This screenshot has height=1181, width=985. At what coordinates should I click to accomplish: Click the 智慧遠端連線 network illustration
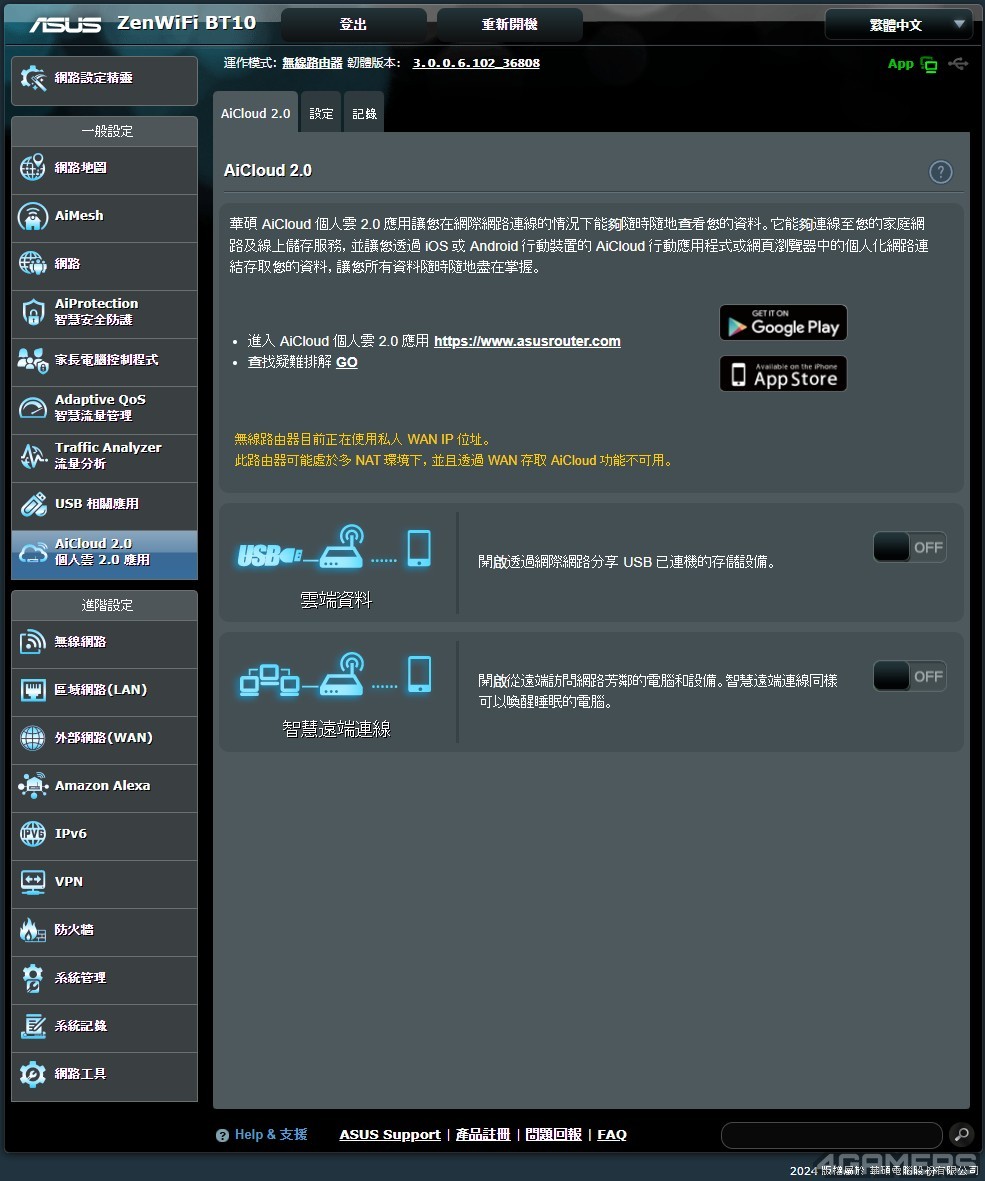(335, 675)
